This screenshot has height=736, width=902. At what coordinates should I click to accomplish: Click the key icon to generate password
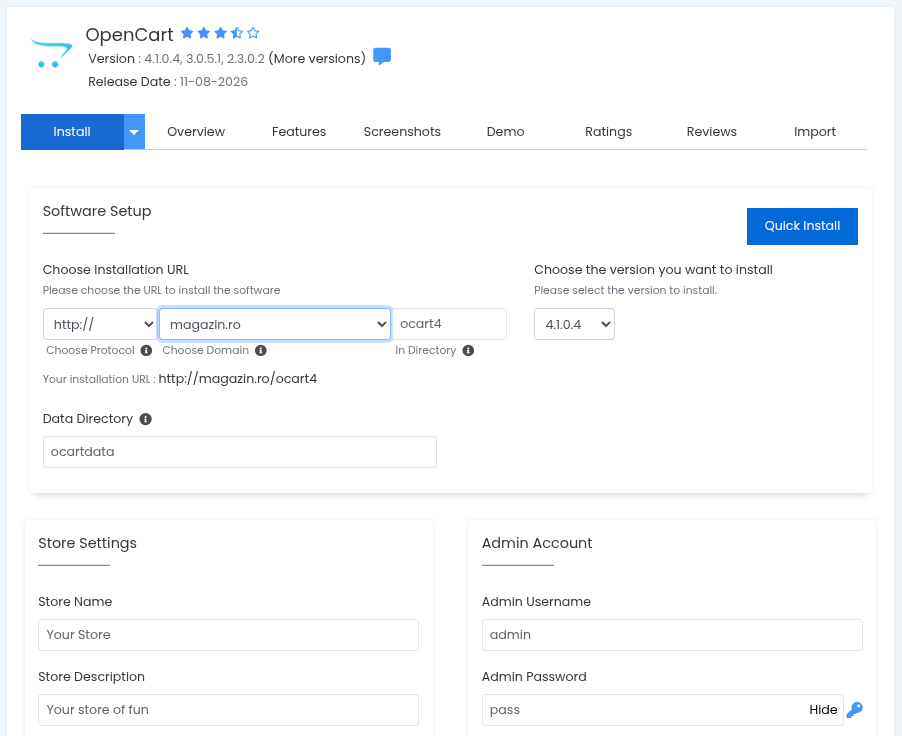855,710
